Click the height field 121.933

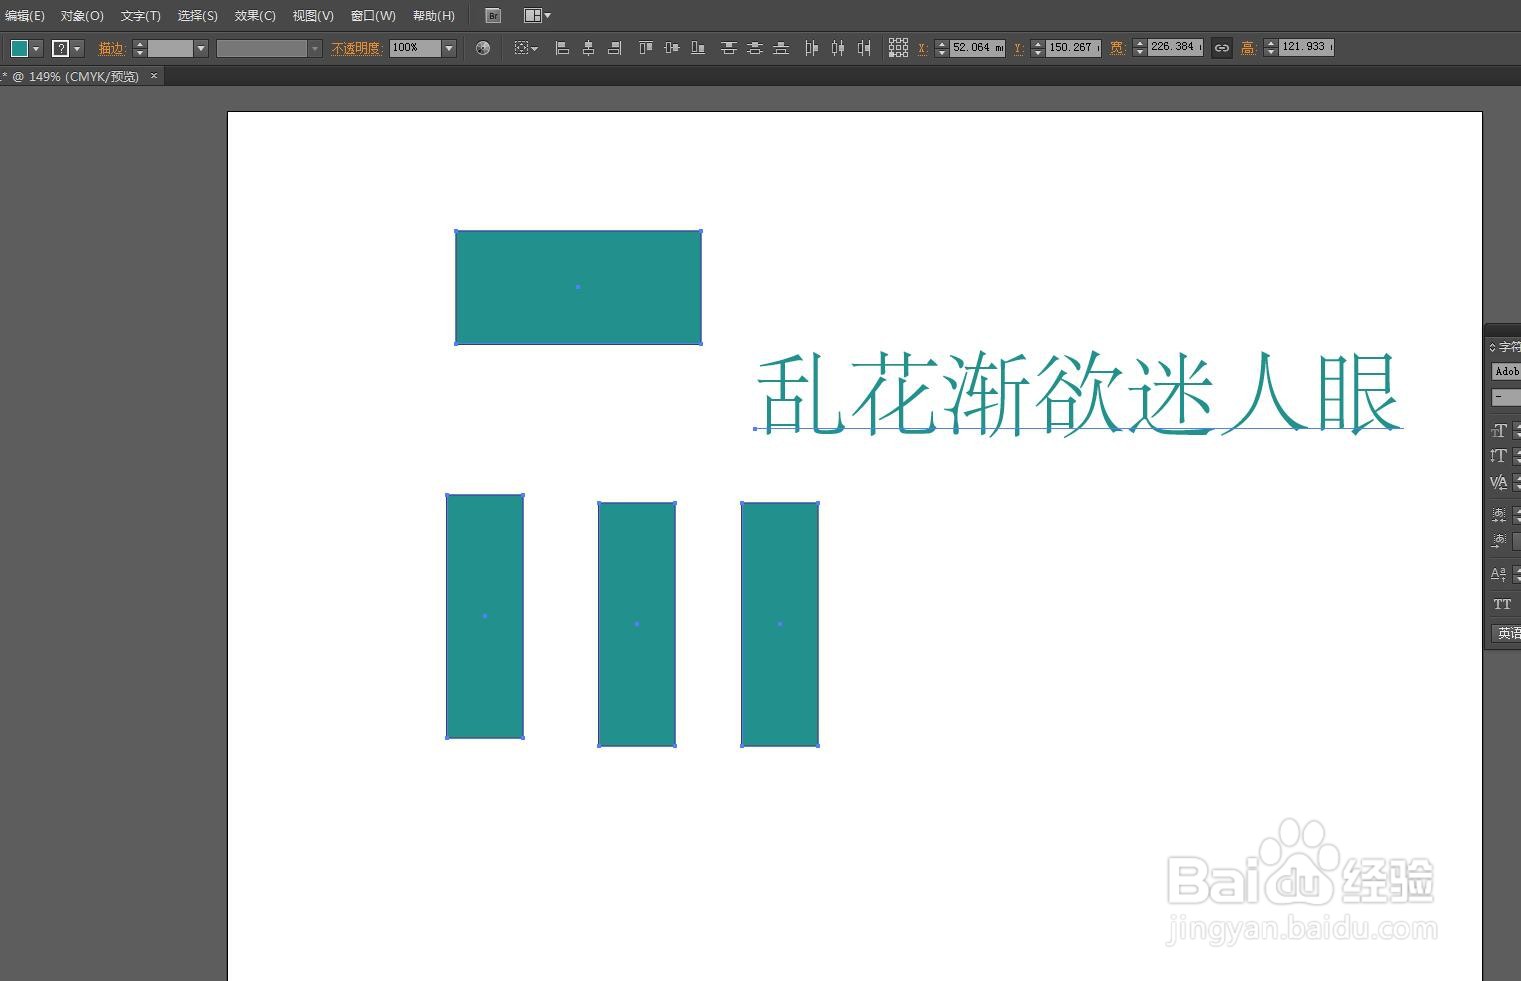click(x=1306, y=47)
